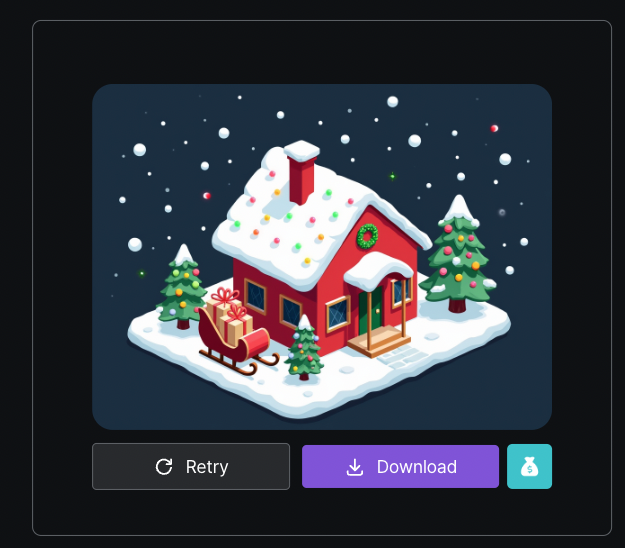
Task: Open the generated Christmas house image
Action: (322, 257)
